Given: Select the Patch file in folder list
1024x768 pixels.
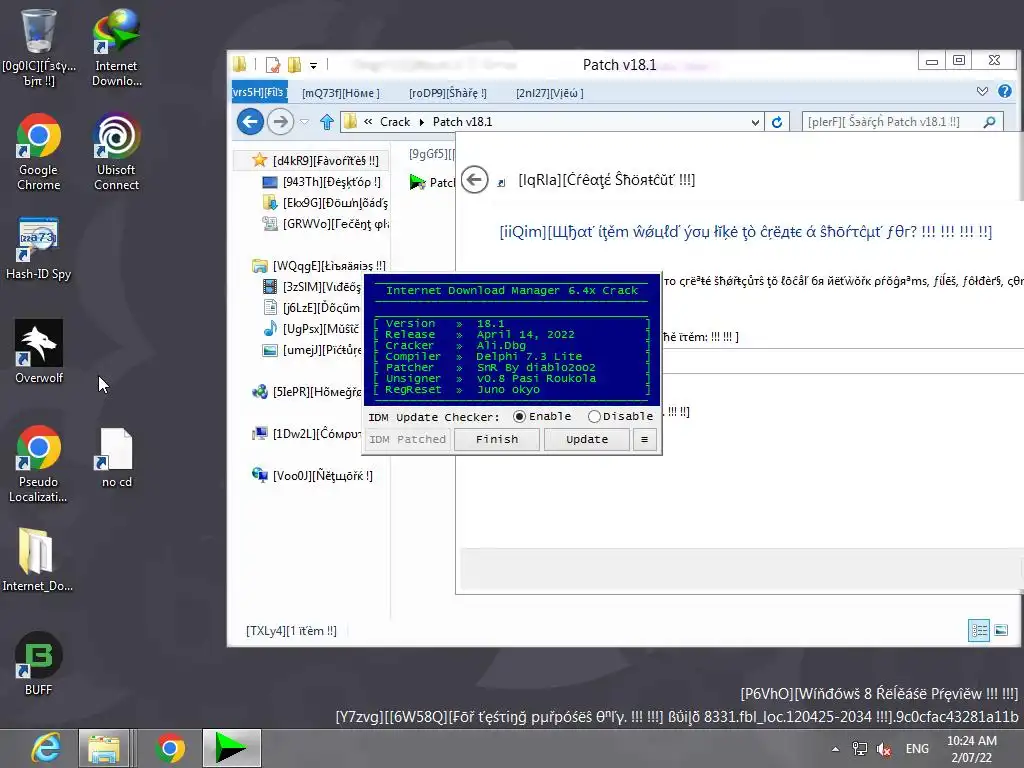Looking at the screenshot, I should 432,182.
